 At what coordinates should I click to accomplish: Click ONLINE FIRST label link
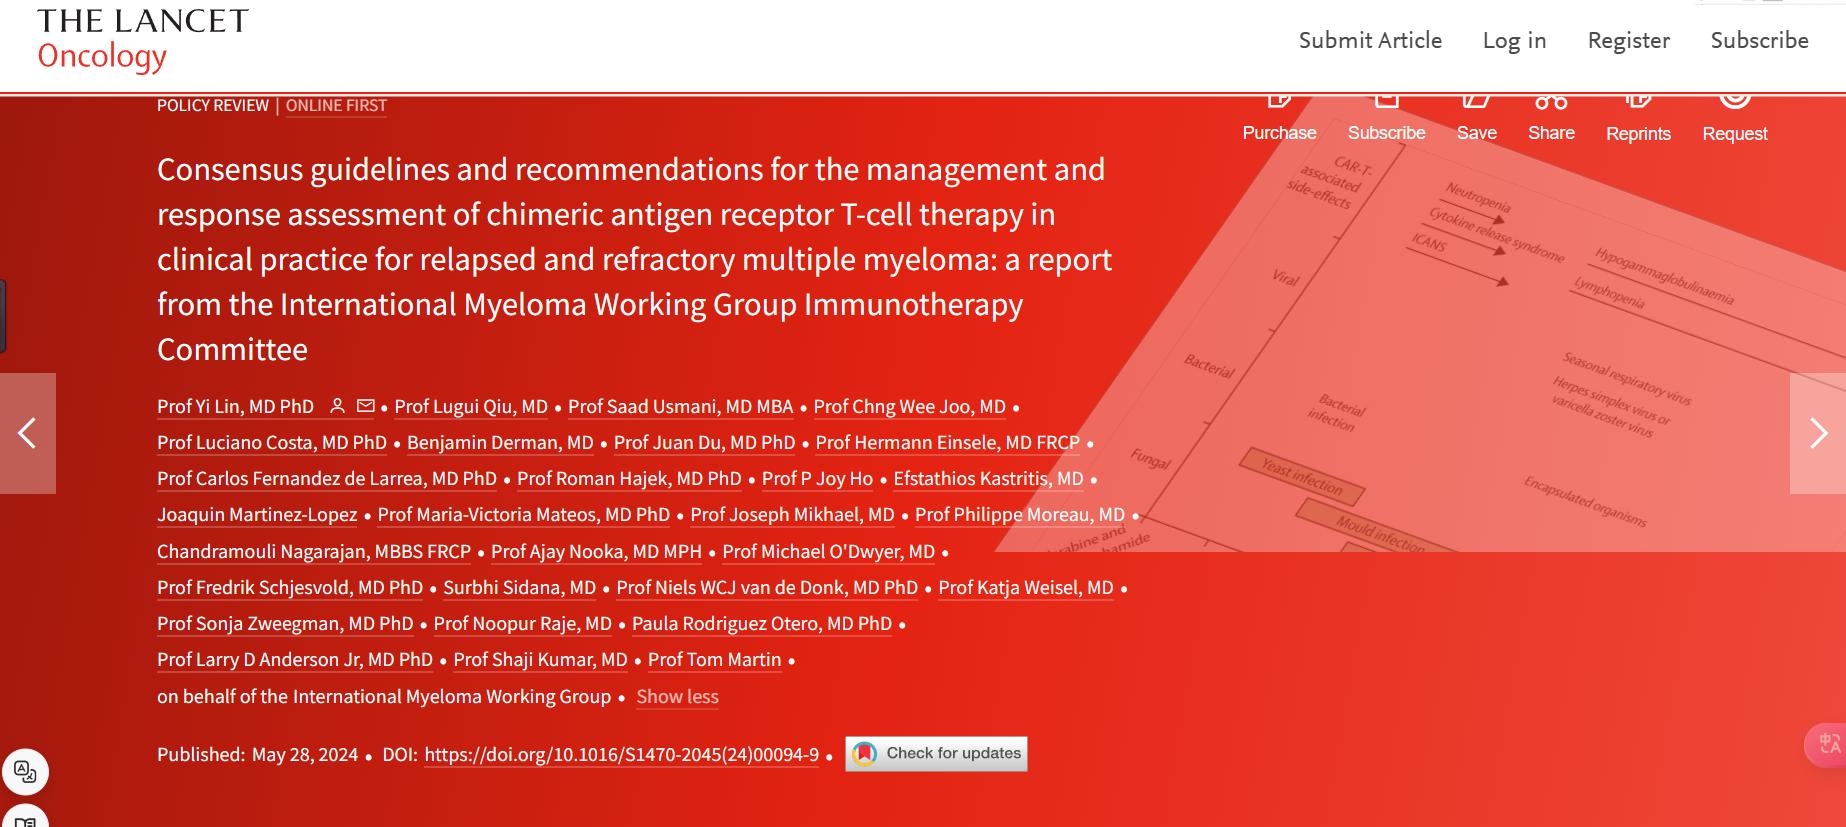pos(336,105)
